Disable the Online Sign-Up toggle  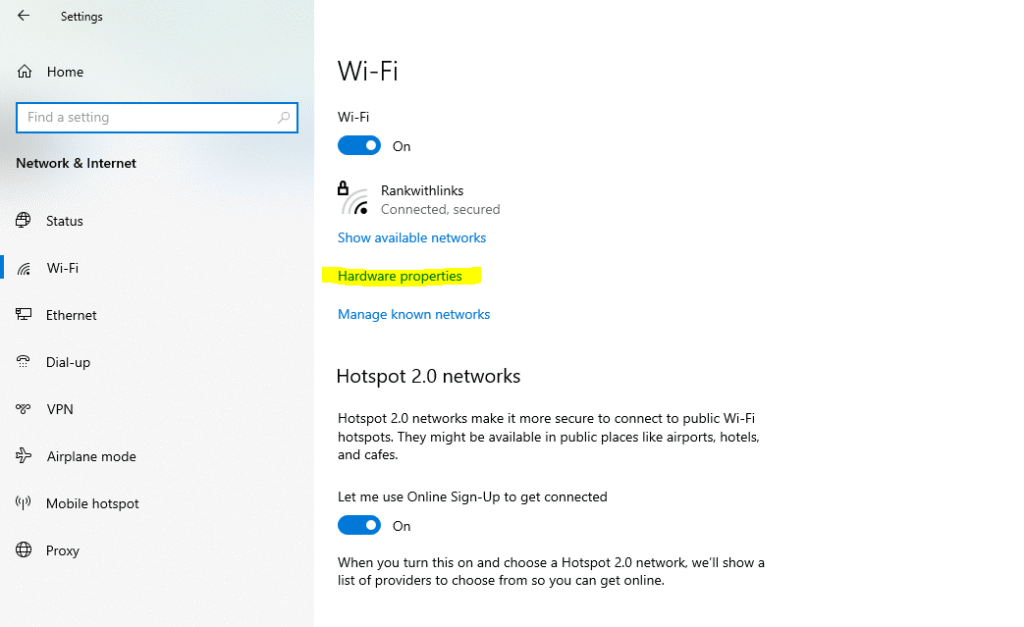click(359, 526)
